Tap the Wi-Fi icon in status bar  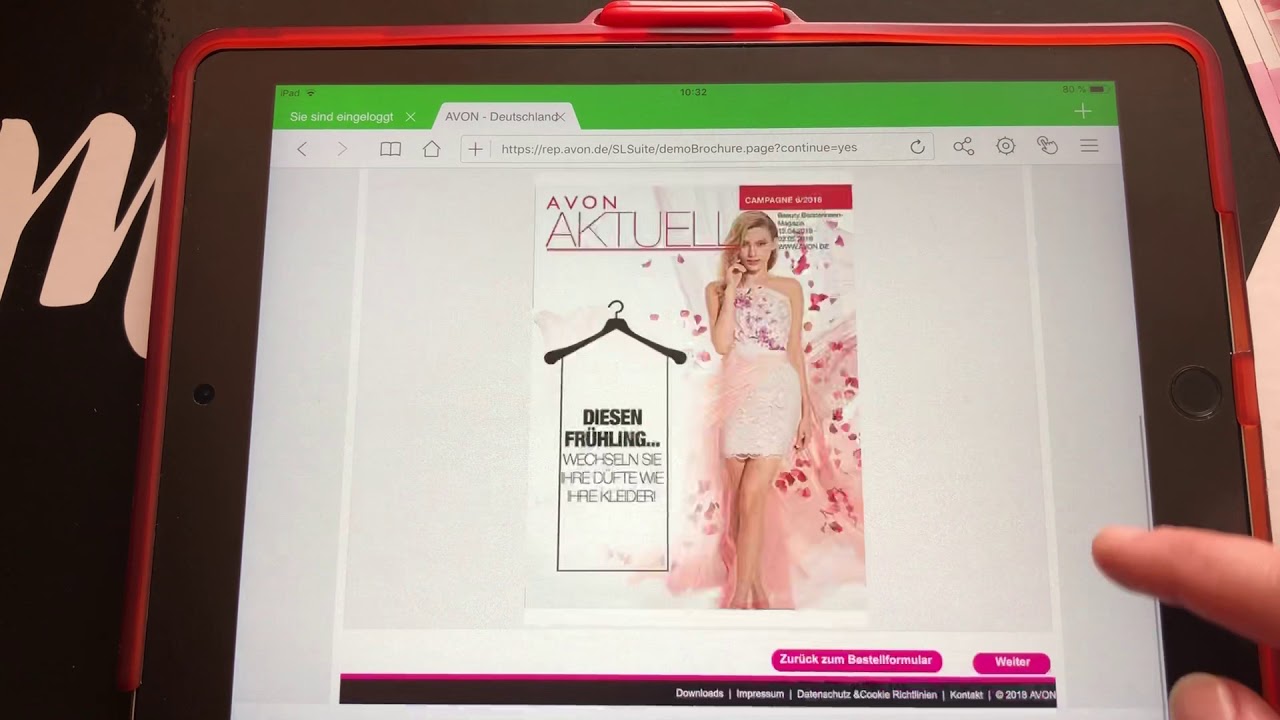coord(311,93)
